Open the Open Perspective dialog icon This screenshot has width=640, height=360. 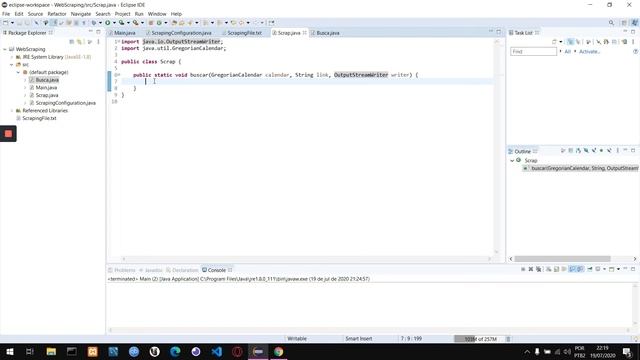pos(624,23)
